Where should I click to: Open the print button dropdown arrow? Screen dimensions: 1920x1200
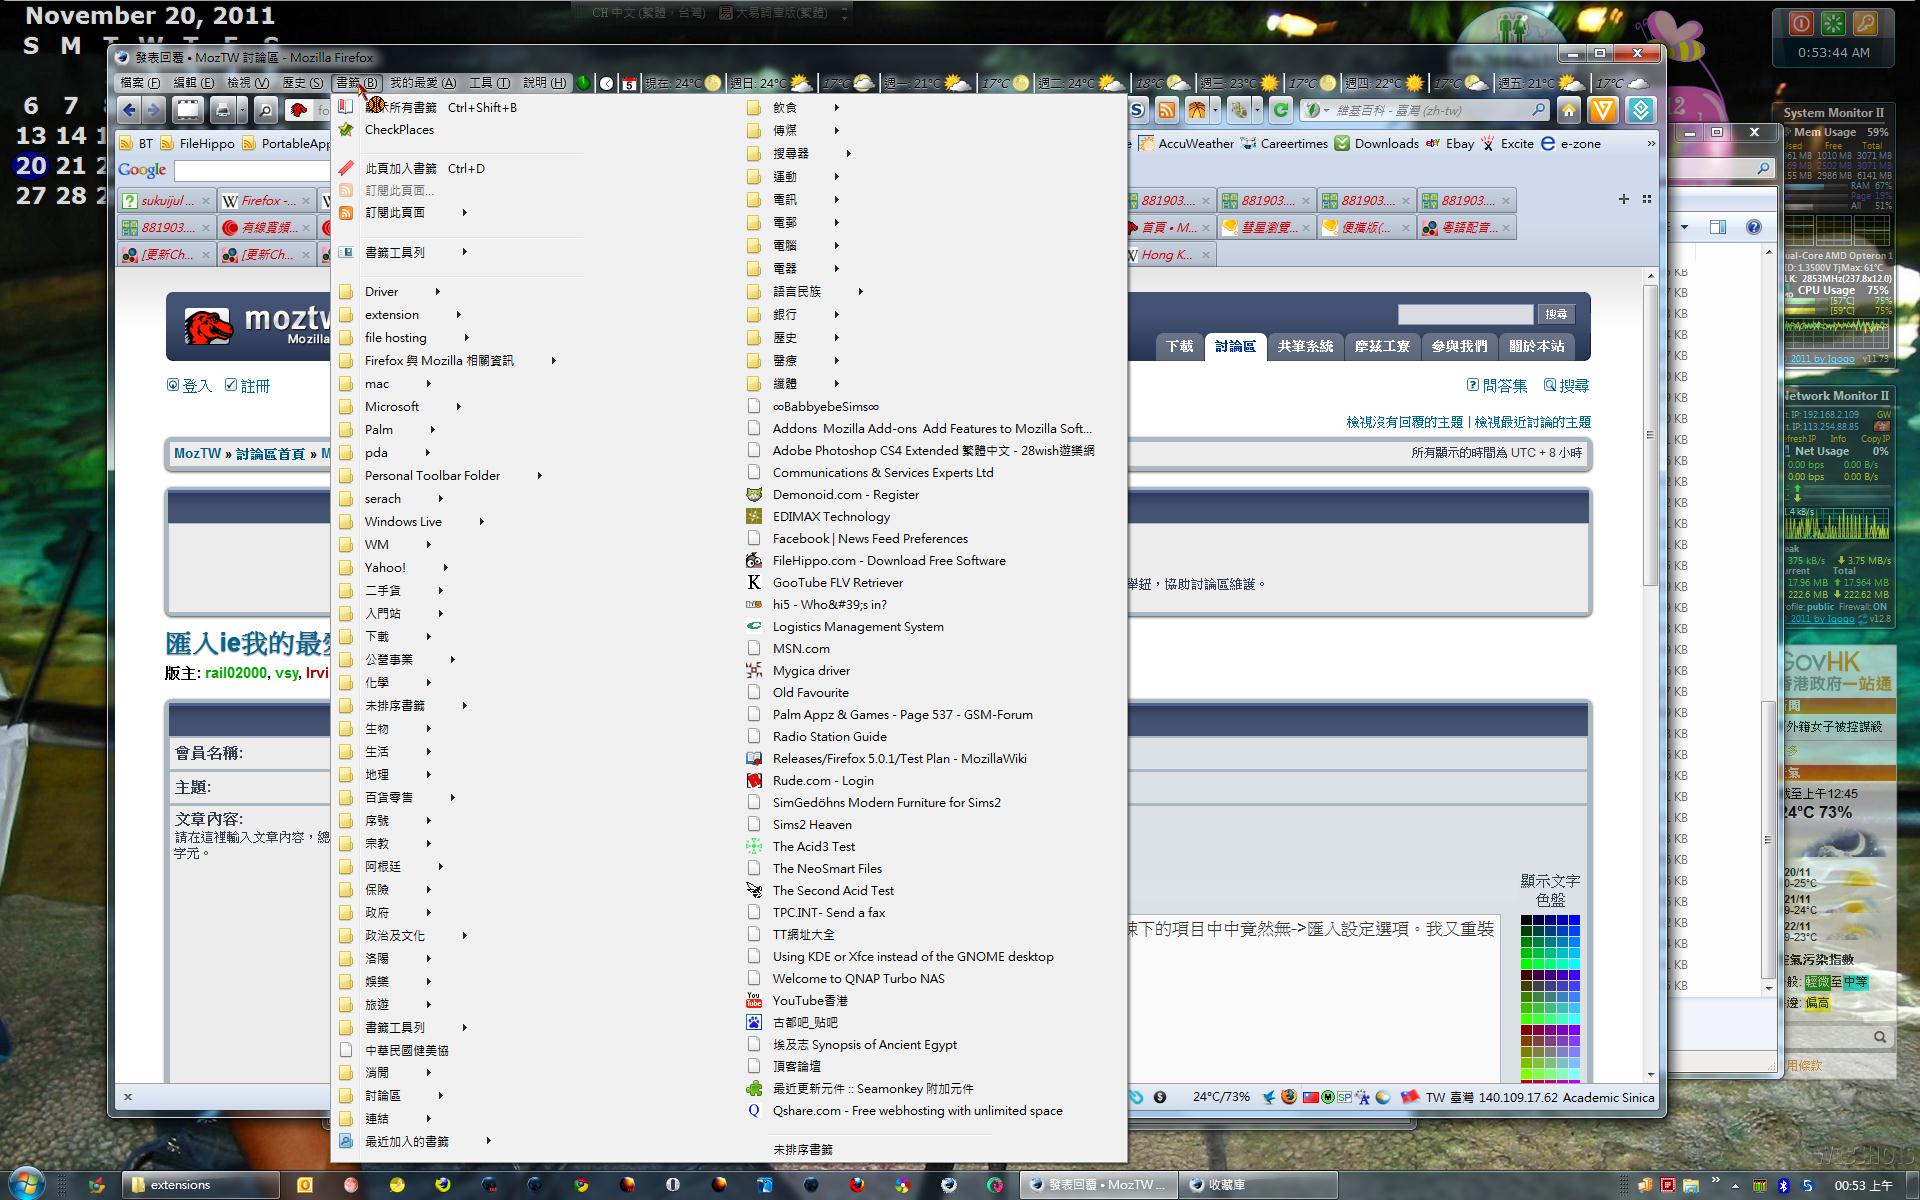(x=240, y=110)
